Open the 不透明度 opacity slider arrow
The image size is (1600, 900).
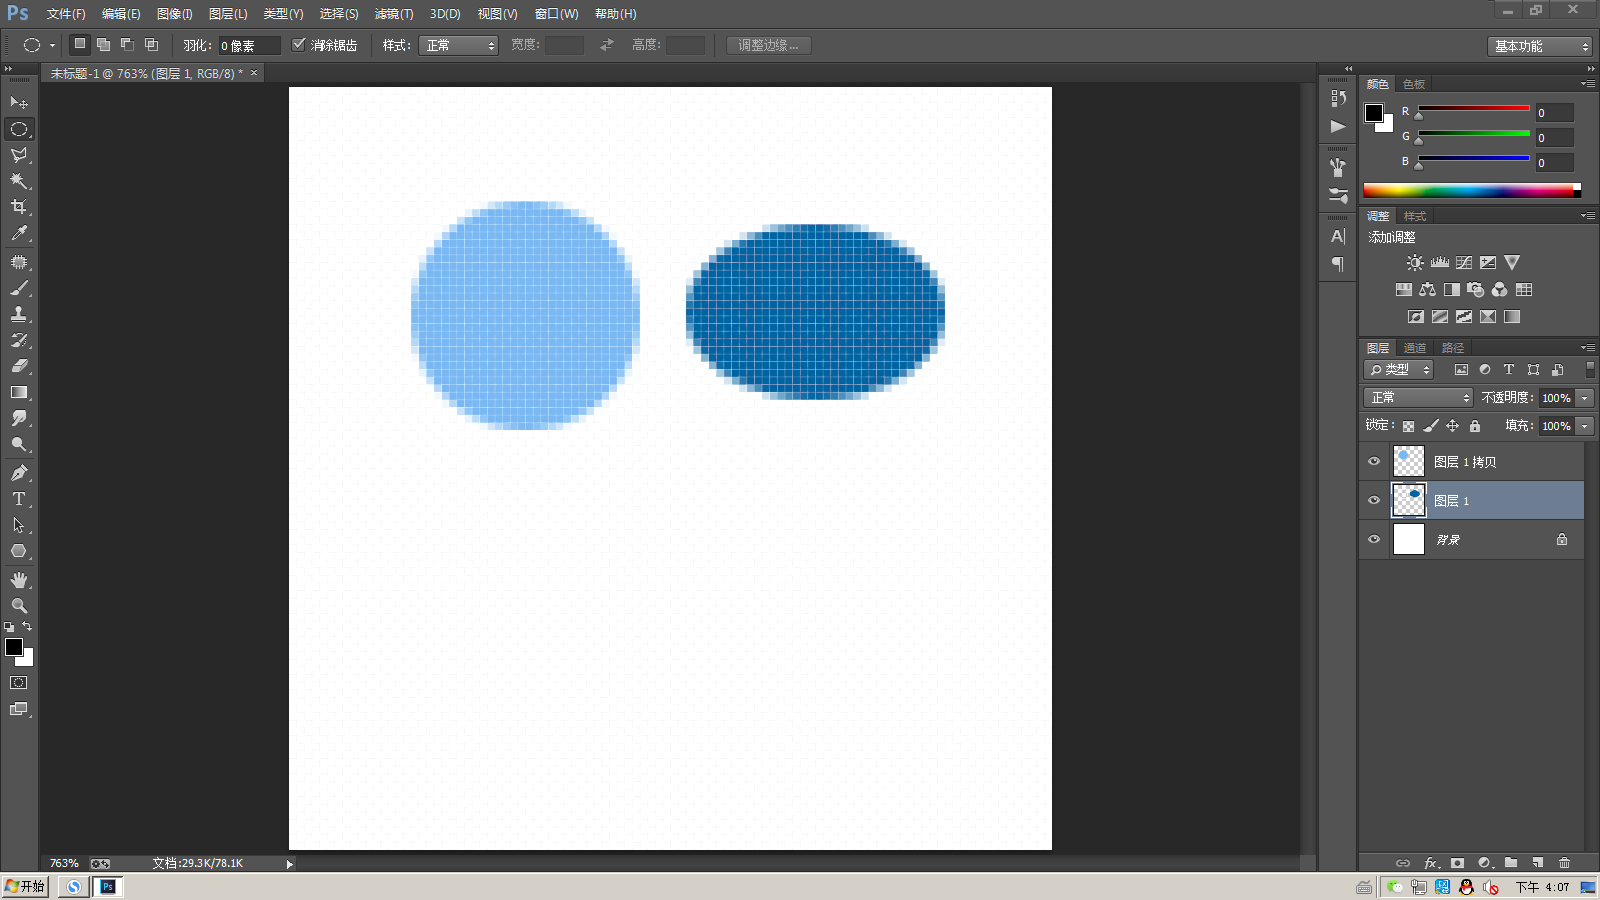[x=1585, y=398]
